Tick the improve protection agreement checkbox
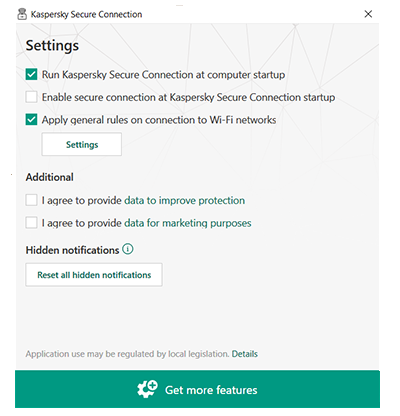Screen dimensions: 400x416 point(31,200)
